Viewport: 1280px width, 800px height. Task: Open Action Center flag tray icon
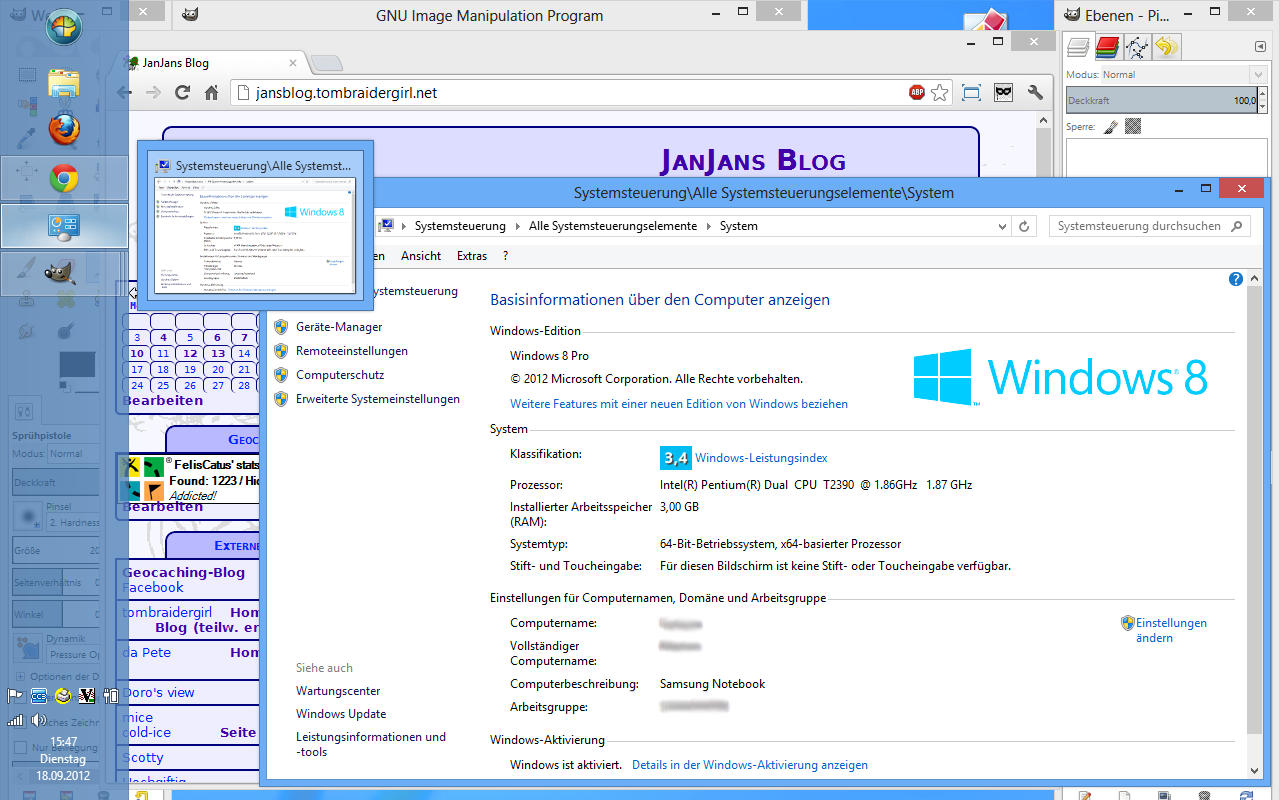pos(16,696)
